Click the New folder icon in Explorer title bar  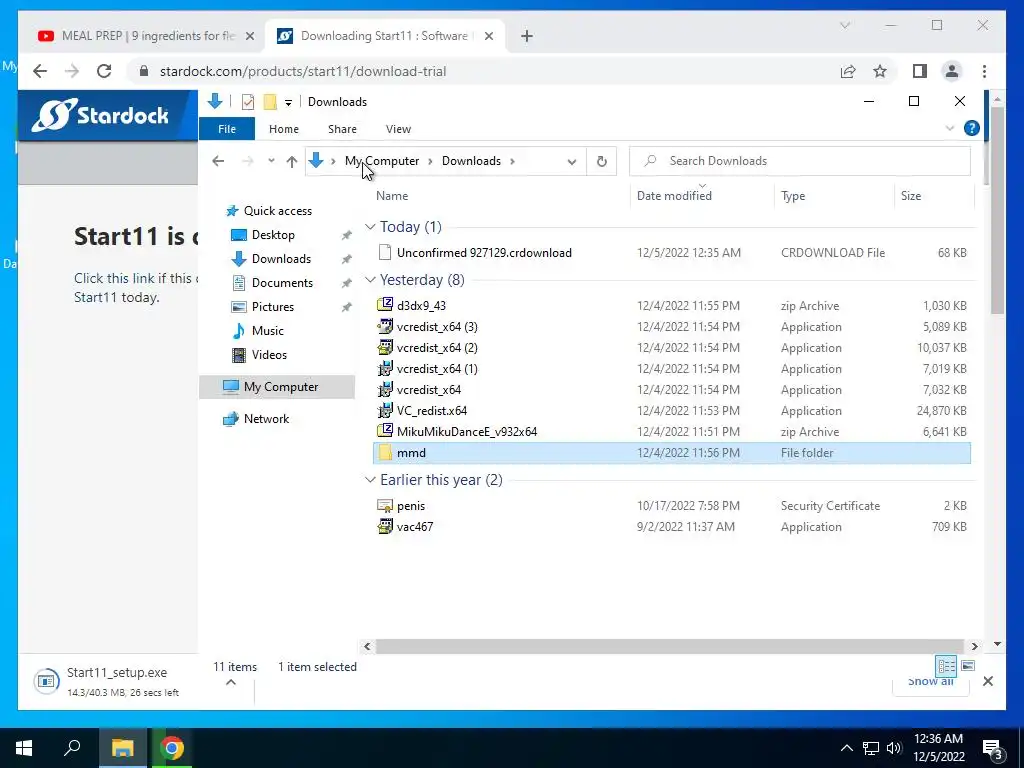pyautogui.click(x=270, y=102)
